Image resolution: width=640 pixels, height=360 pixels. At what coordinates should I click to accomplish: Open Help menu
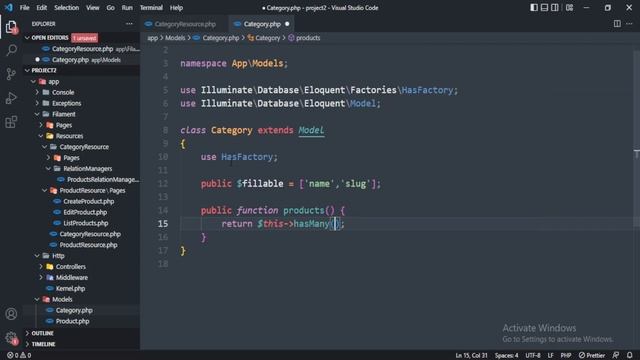click(176, 8)
